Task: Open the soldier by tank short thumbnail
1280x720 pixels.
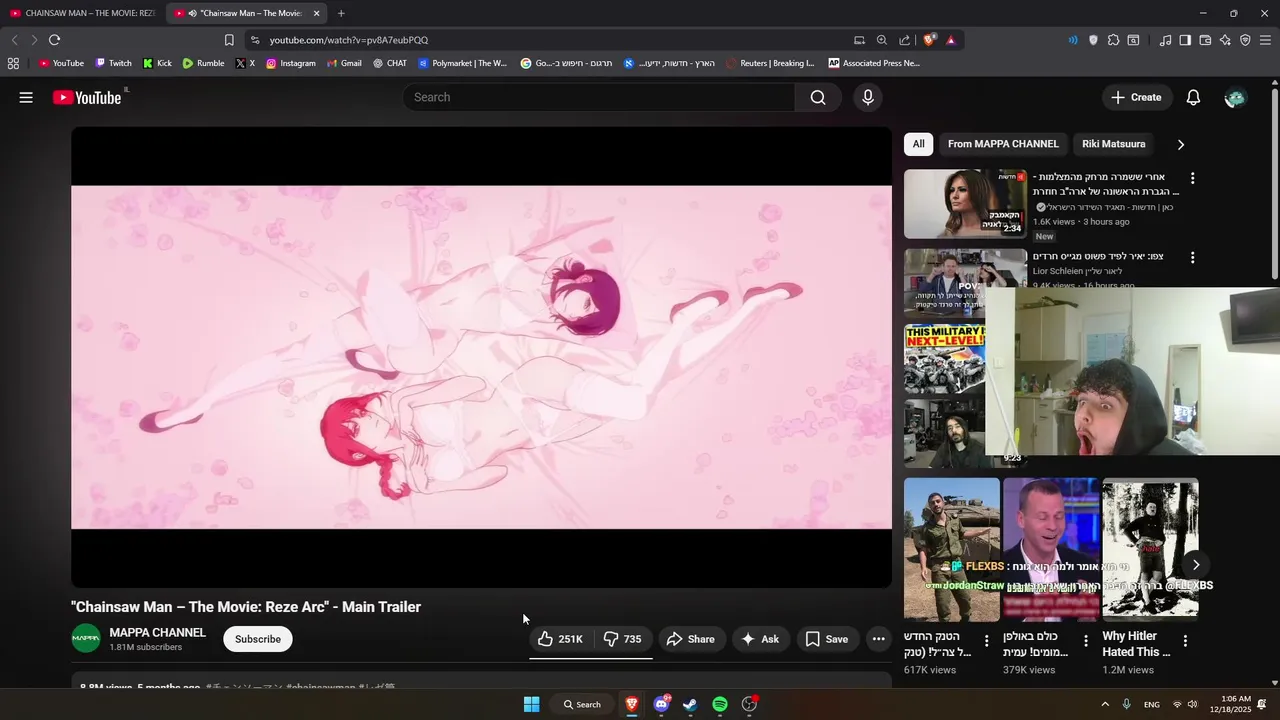Action: coord(951,549)
